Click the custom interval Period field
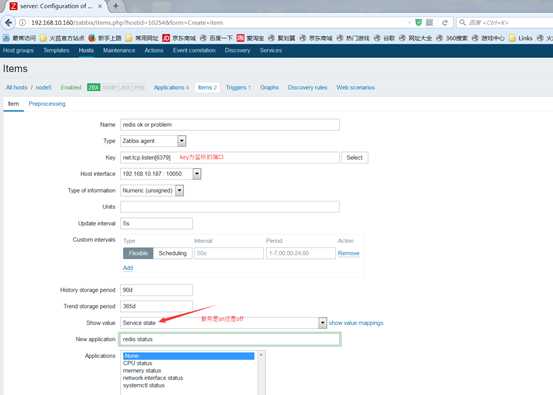Screen dimensions: 553x395 300,253
